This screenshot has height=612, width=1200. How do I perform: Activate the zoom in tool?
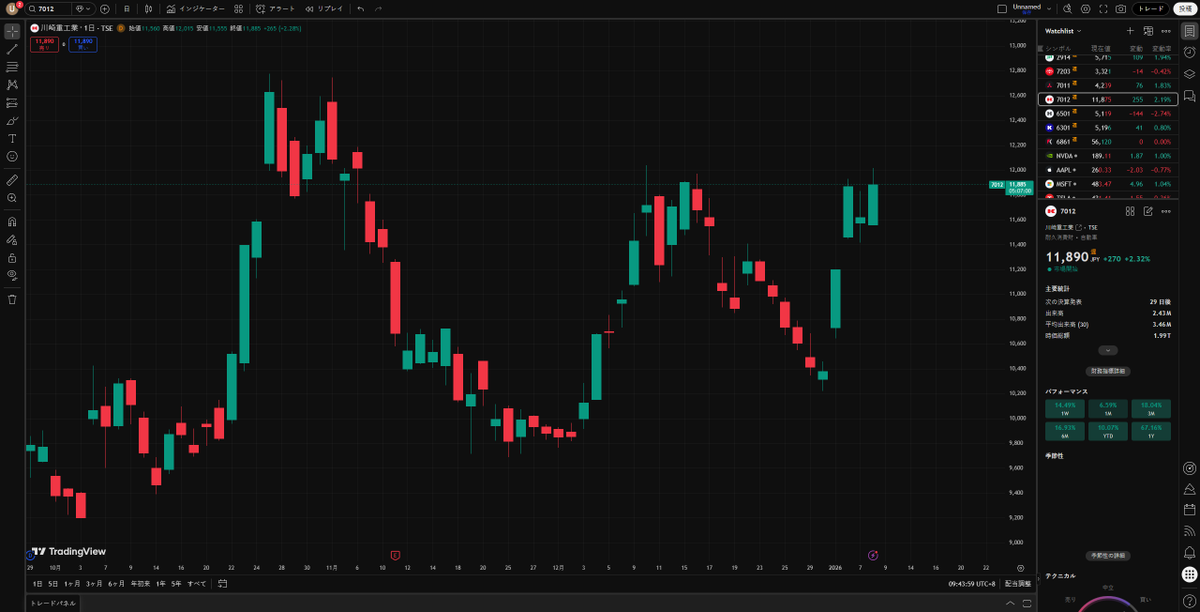pos(12,198)
